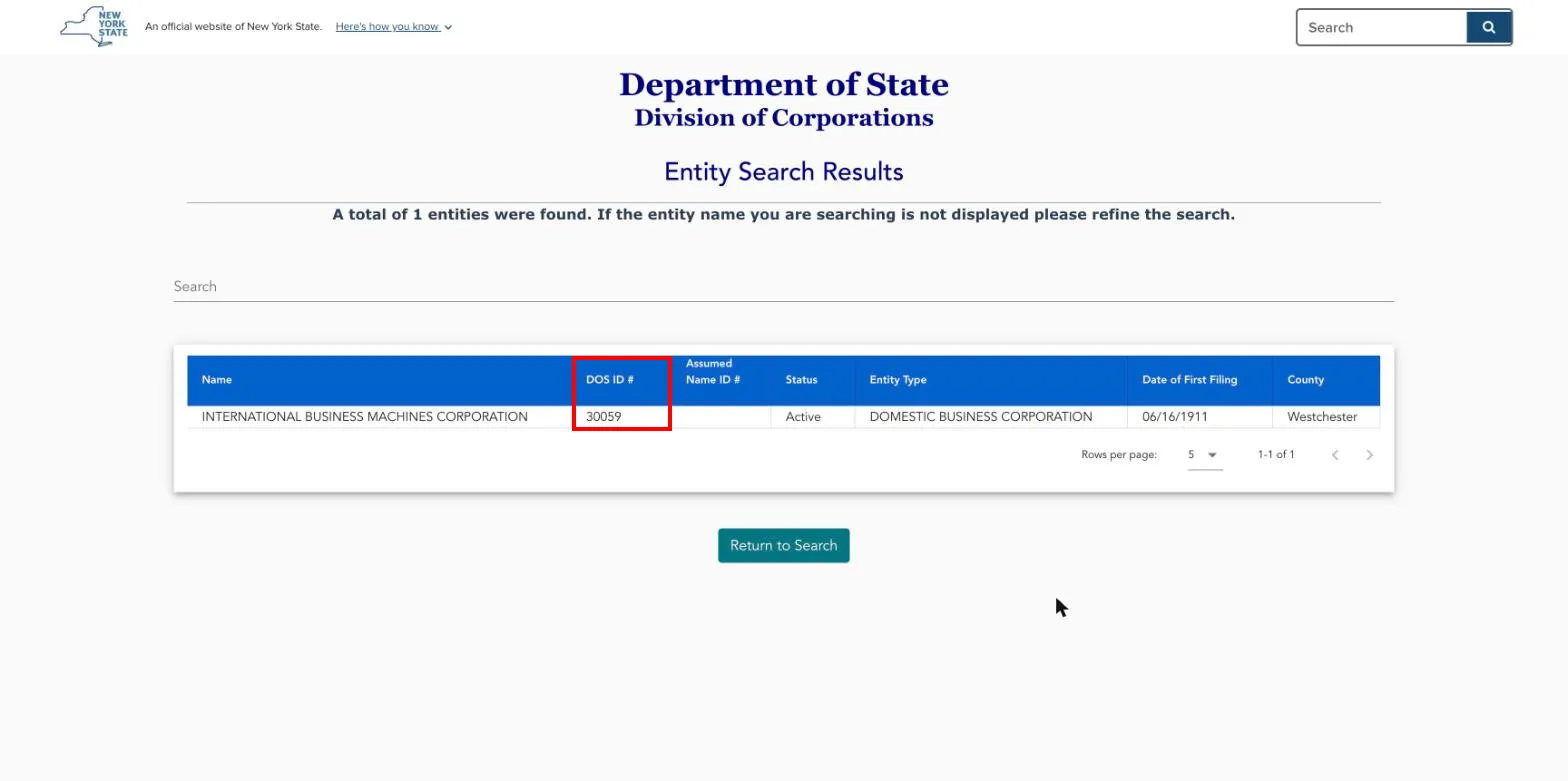Open INTERNATIONAL BUSINESS MACHINES CORPORATION entity

point(365,417)
